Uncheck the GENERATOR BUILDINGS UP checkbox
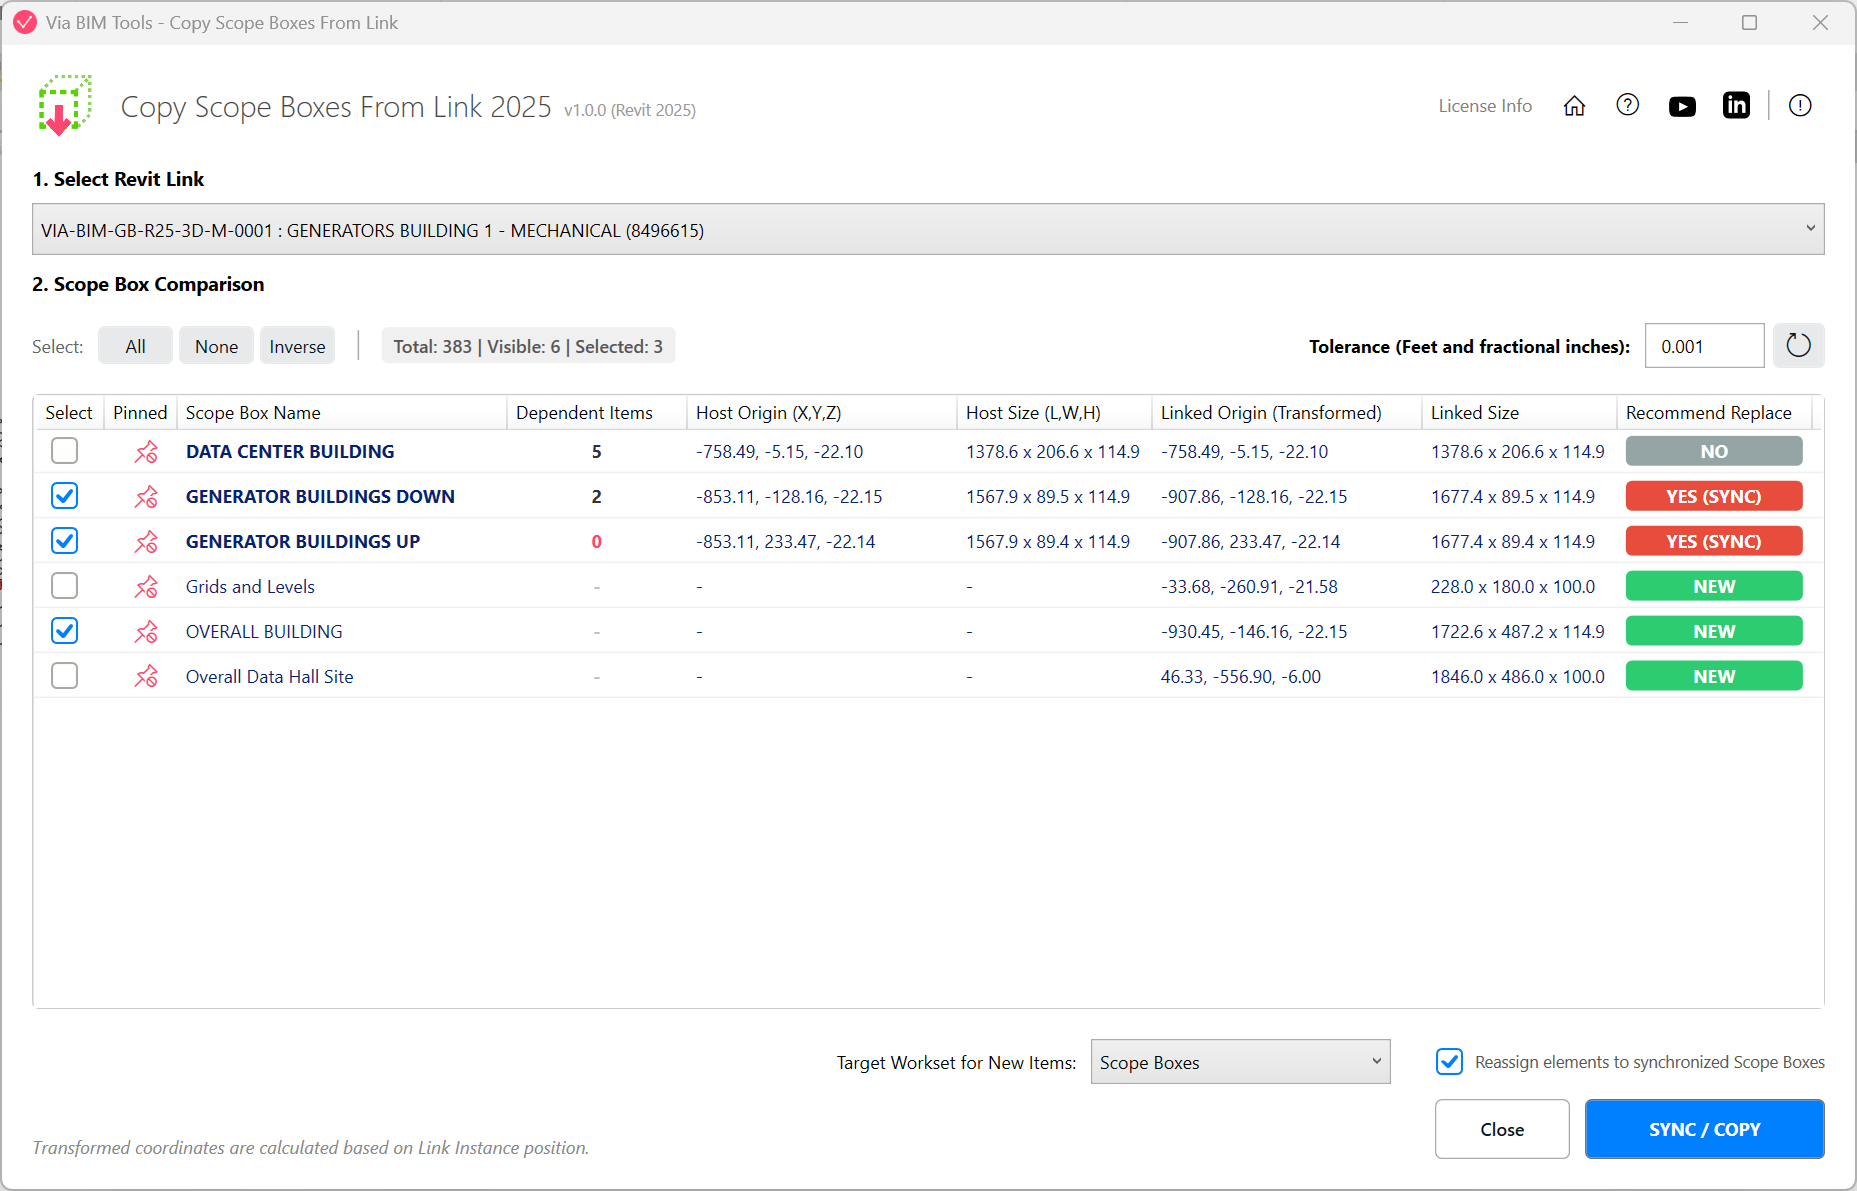Image resolution: width=1857 pixels, height=1191 pixels. coord(65,541)
